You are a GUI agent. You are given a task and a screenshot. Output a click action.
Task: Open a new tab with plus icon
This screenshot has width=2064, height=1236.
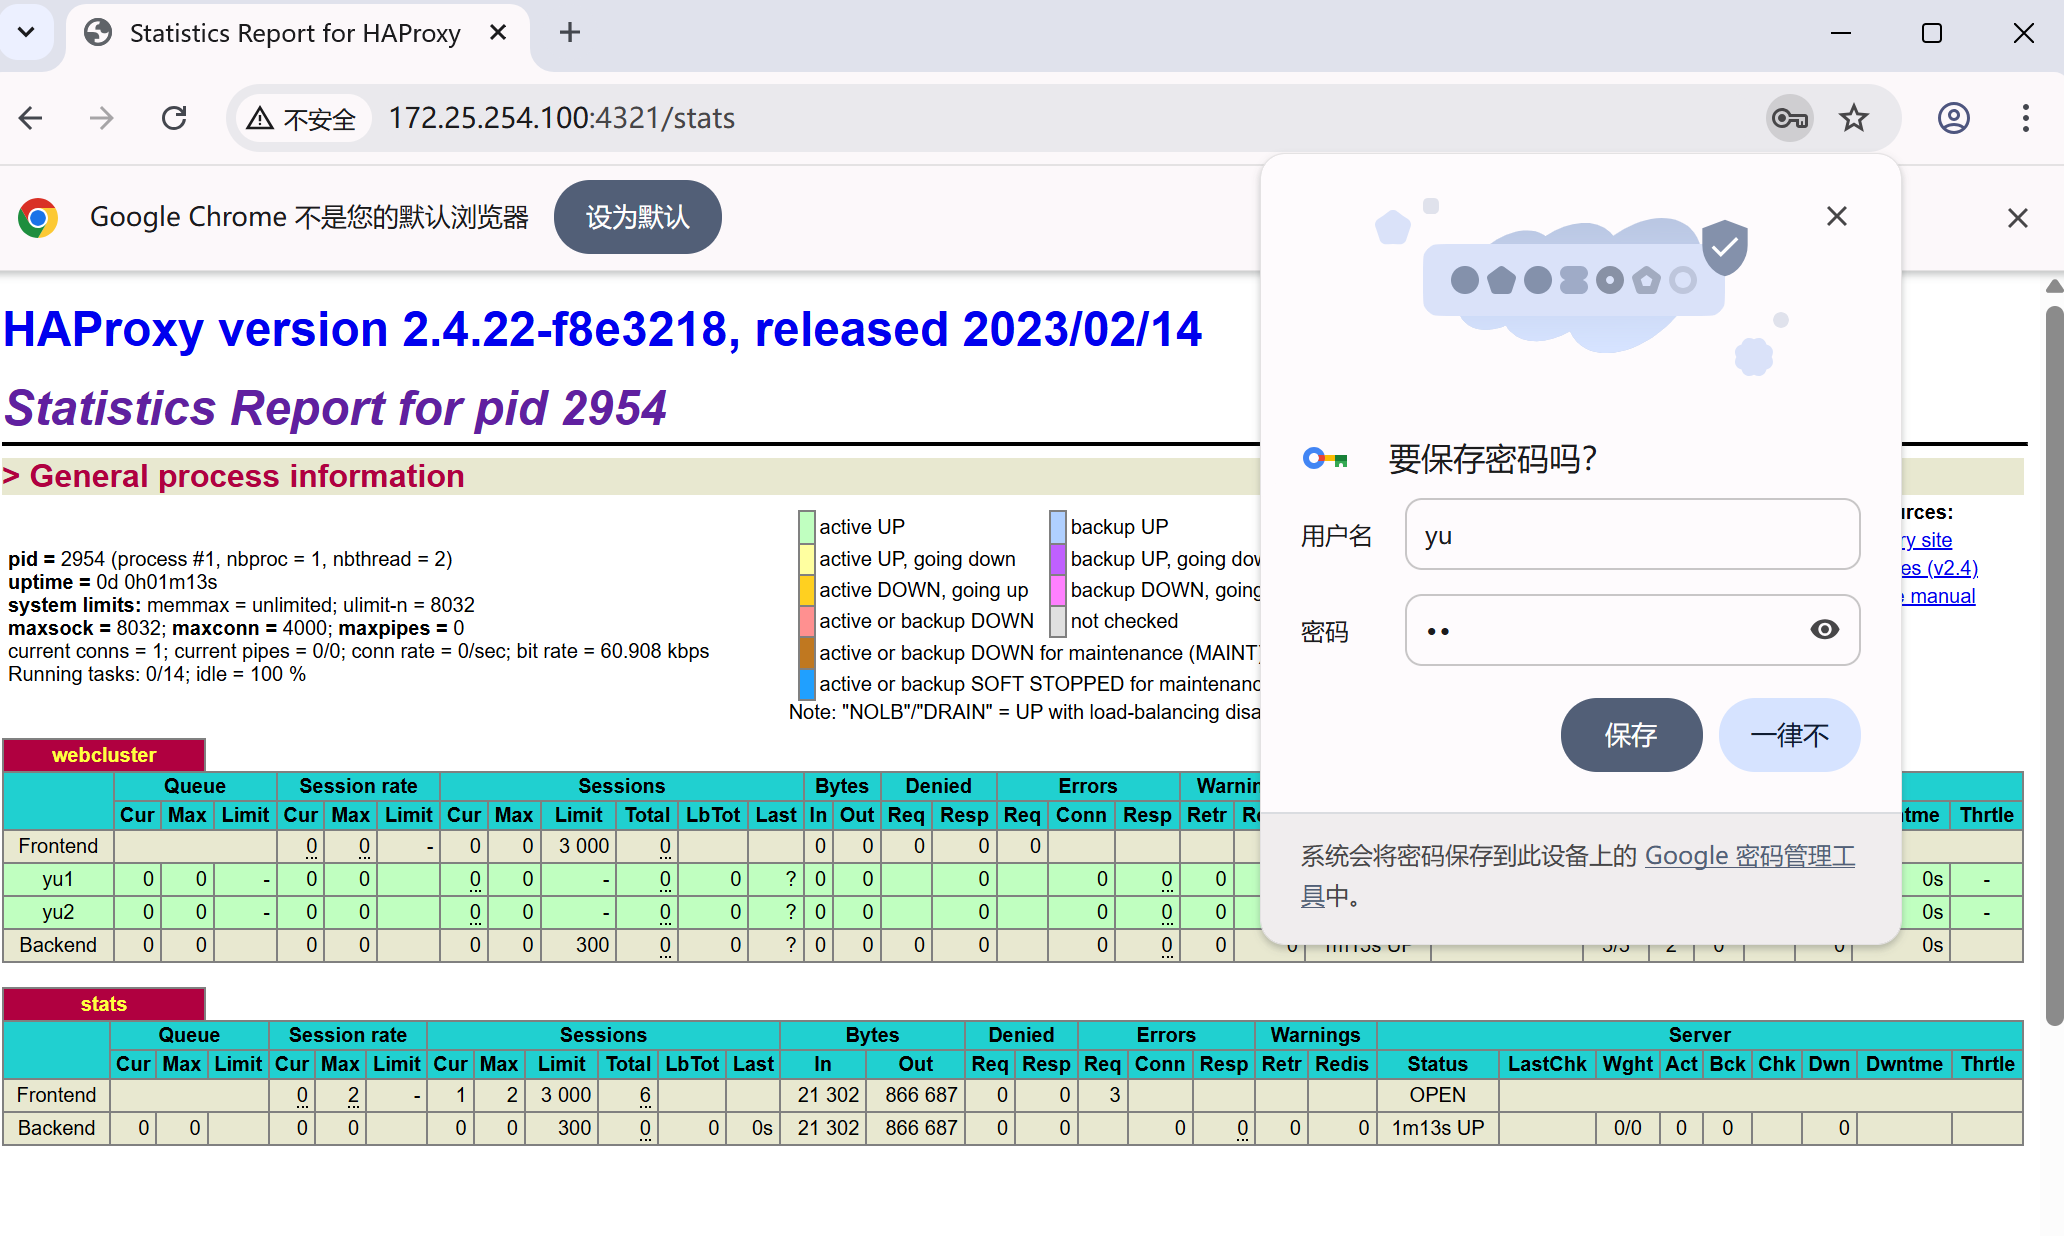click(569, 33)
